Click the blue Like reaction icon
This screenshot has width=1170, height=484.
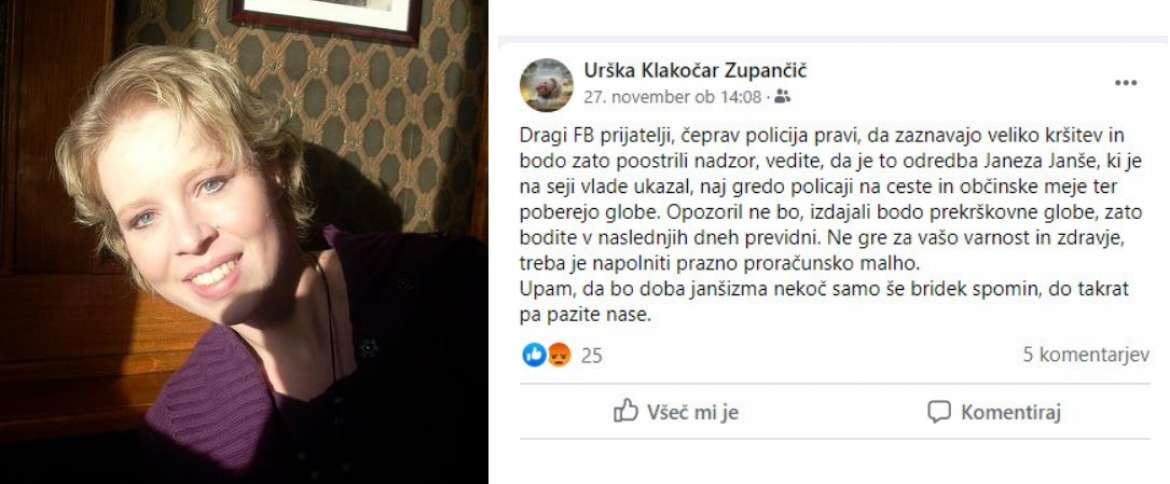[534, 355]
